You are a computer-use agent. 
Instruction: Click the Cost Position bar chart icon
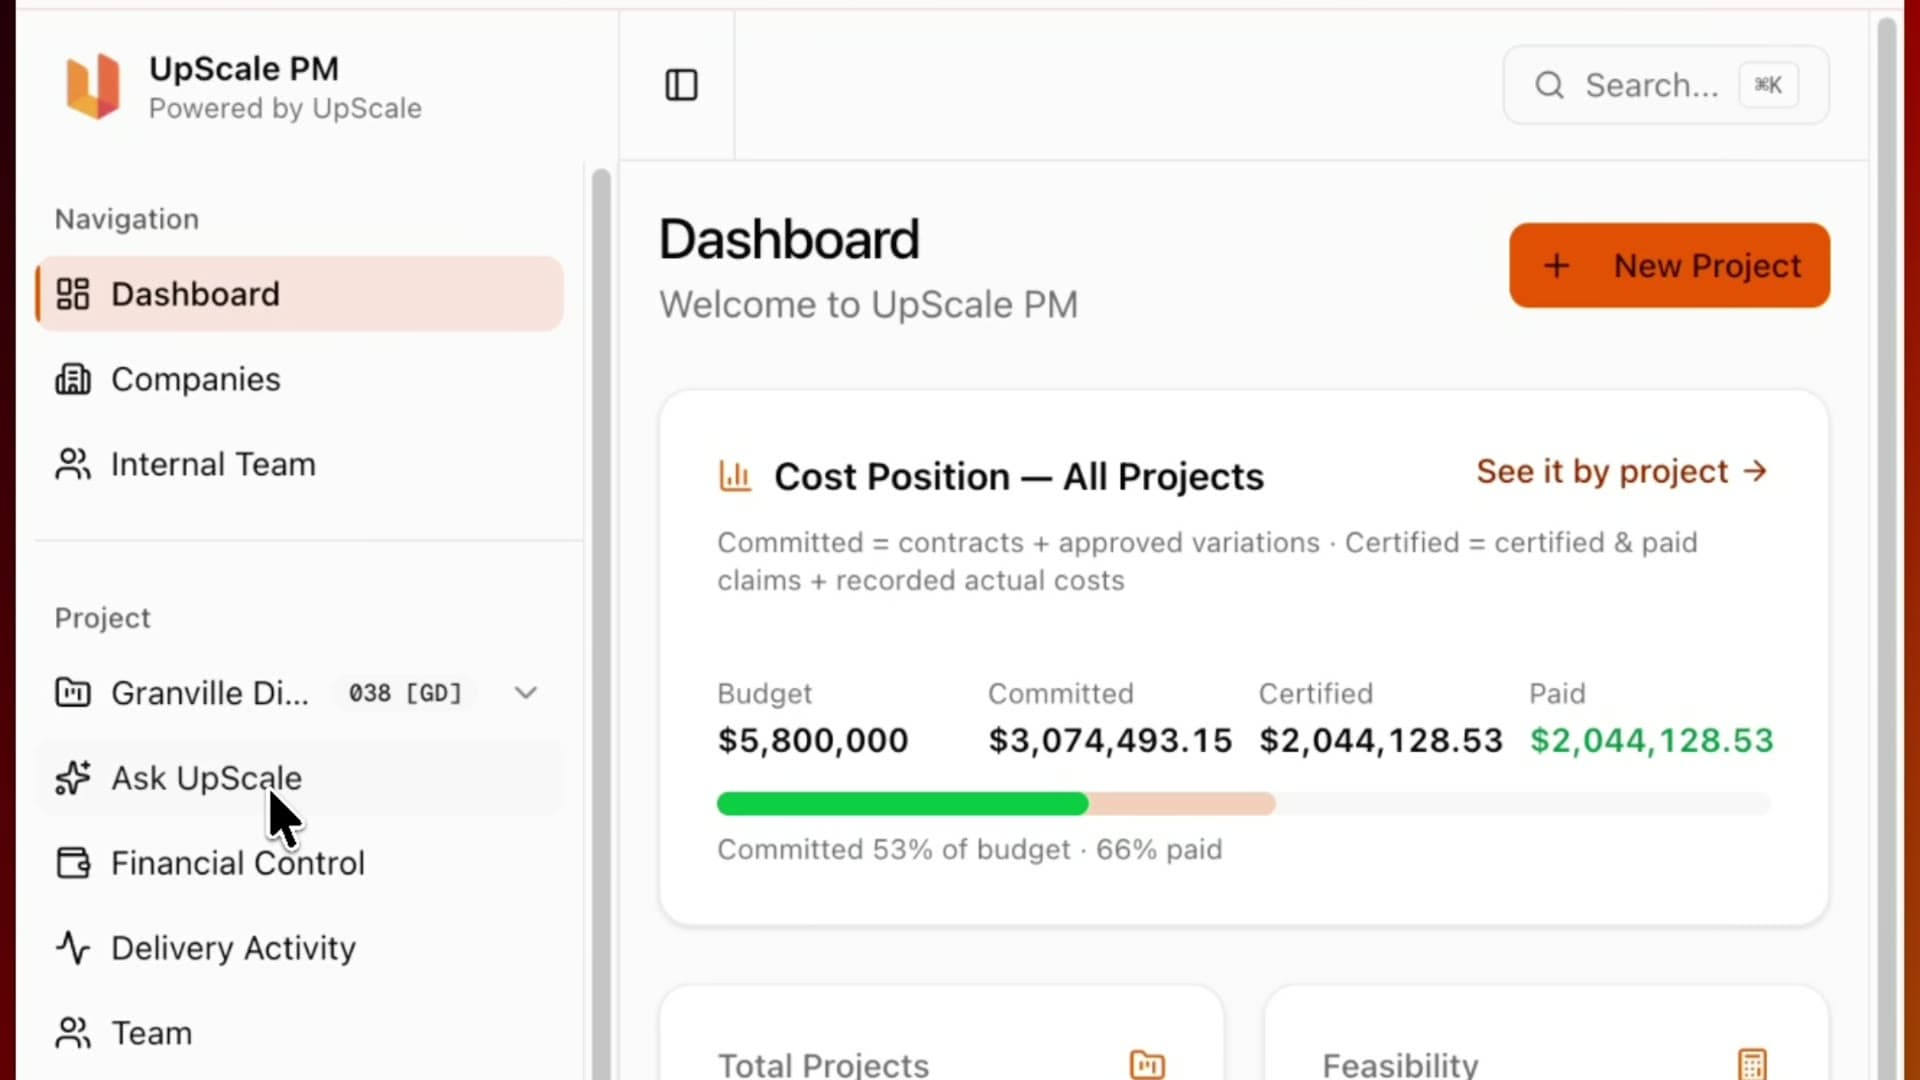(735, 476)
